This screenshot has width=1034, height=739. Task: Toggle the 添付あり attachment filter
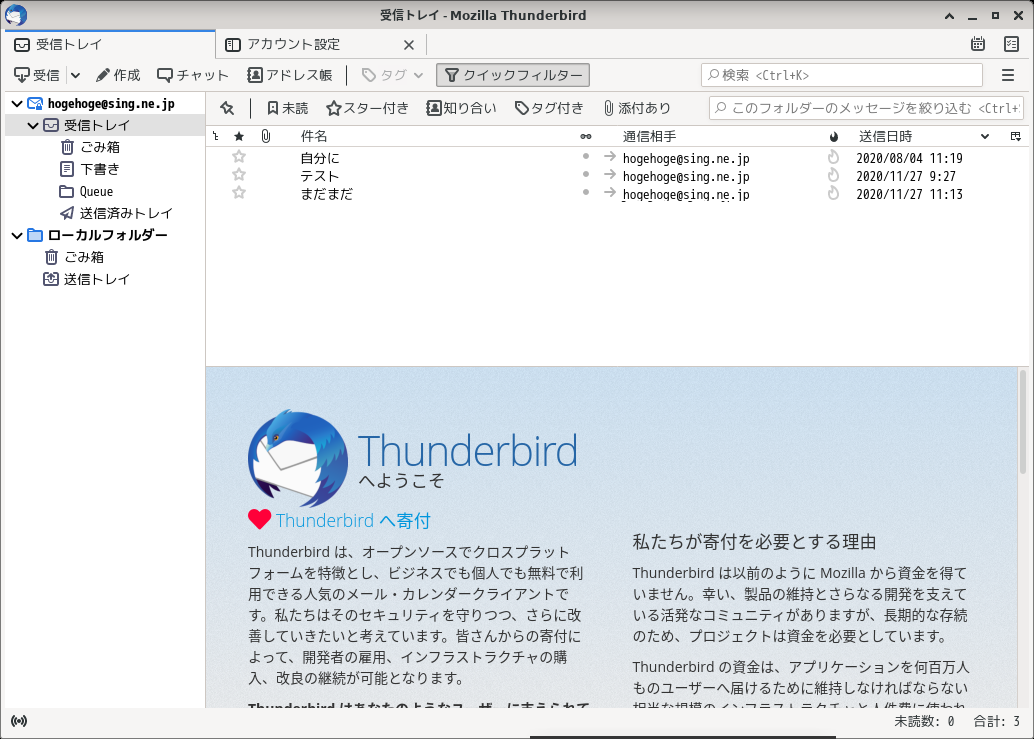pos(636,108)
